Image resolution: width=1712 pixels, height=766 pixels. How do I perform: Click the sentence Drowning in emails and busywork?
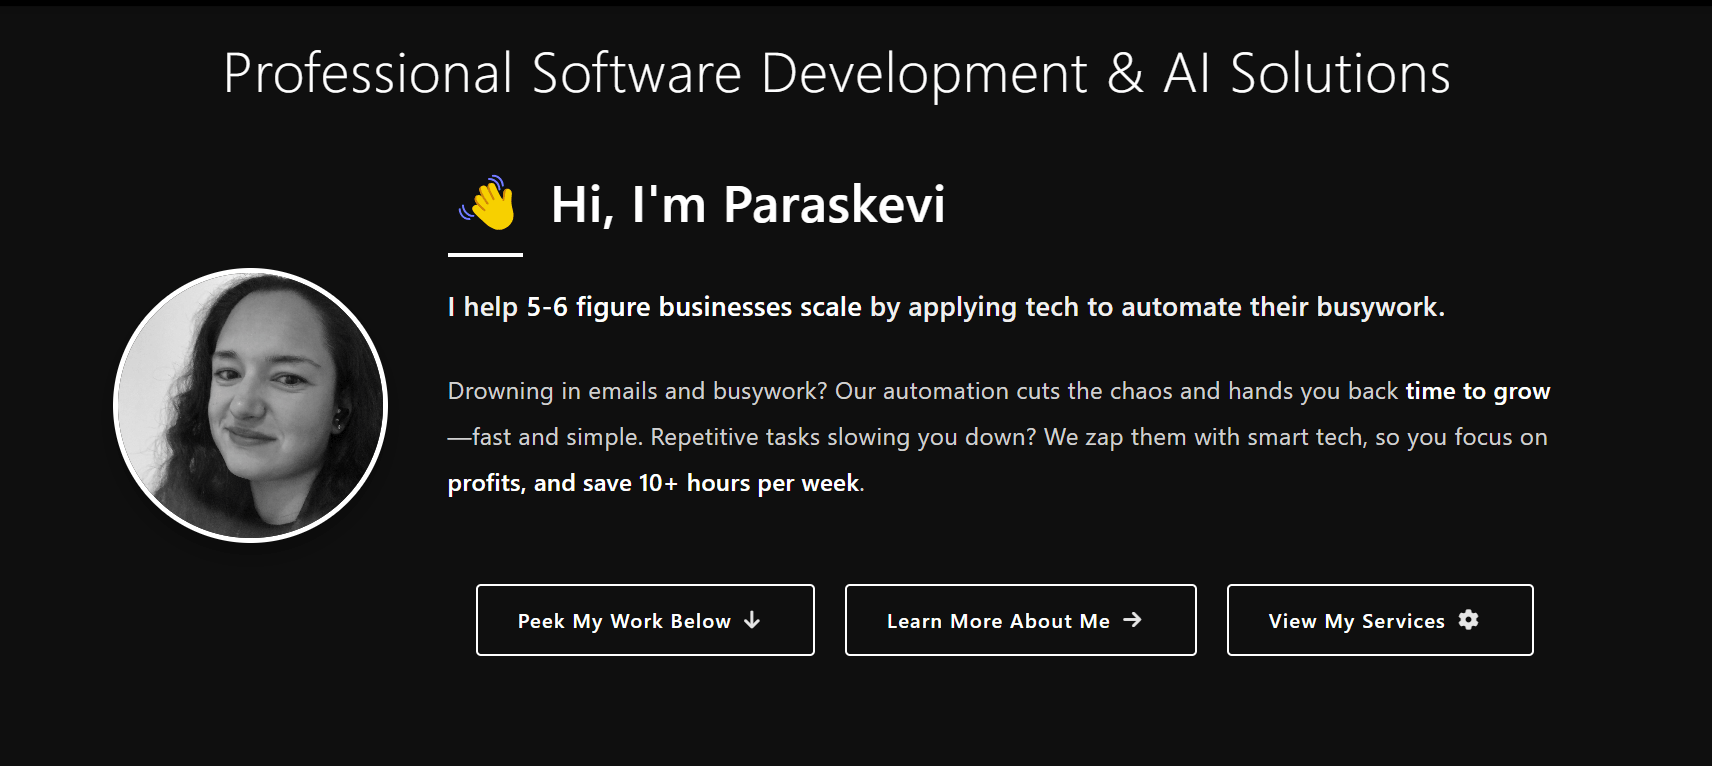tap(637, 391)
